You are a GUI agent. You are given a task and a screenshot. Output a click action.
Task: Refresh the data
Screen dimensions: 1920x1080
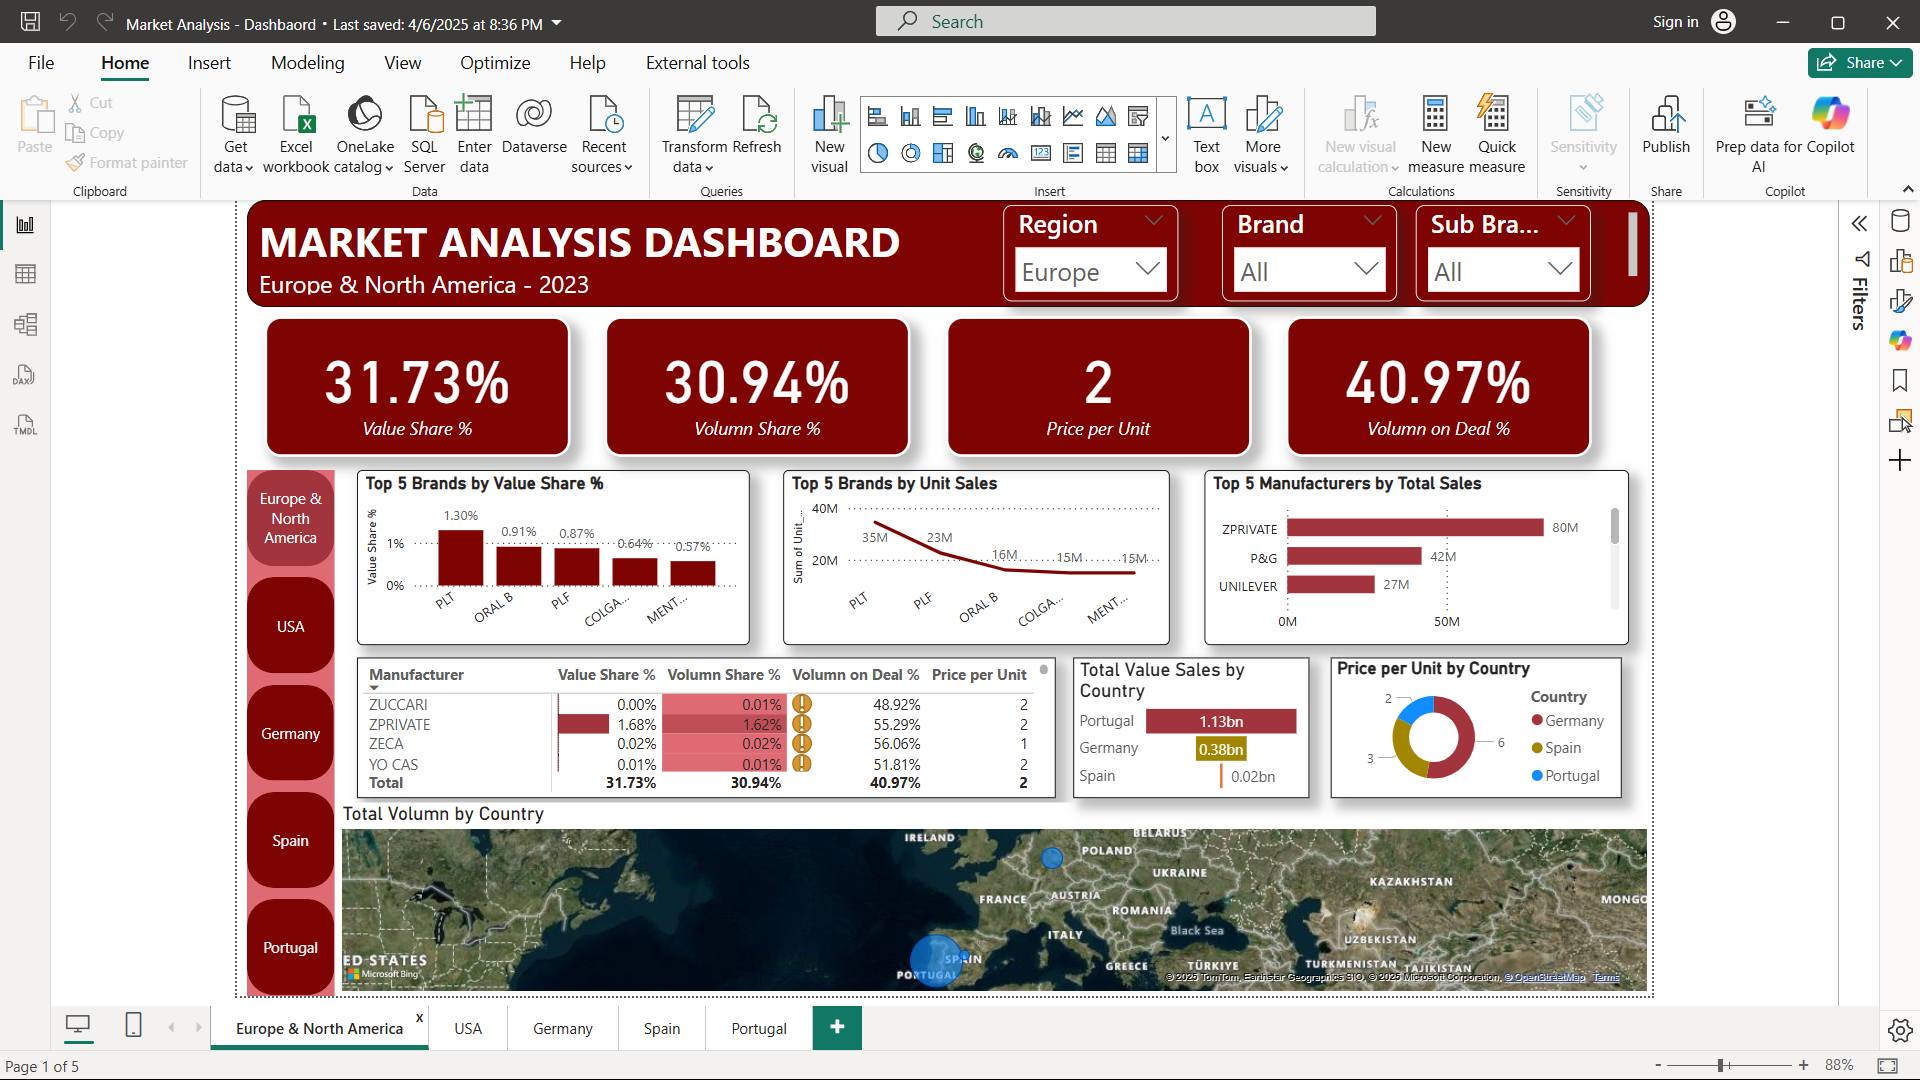click(757, 127)
